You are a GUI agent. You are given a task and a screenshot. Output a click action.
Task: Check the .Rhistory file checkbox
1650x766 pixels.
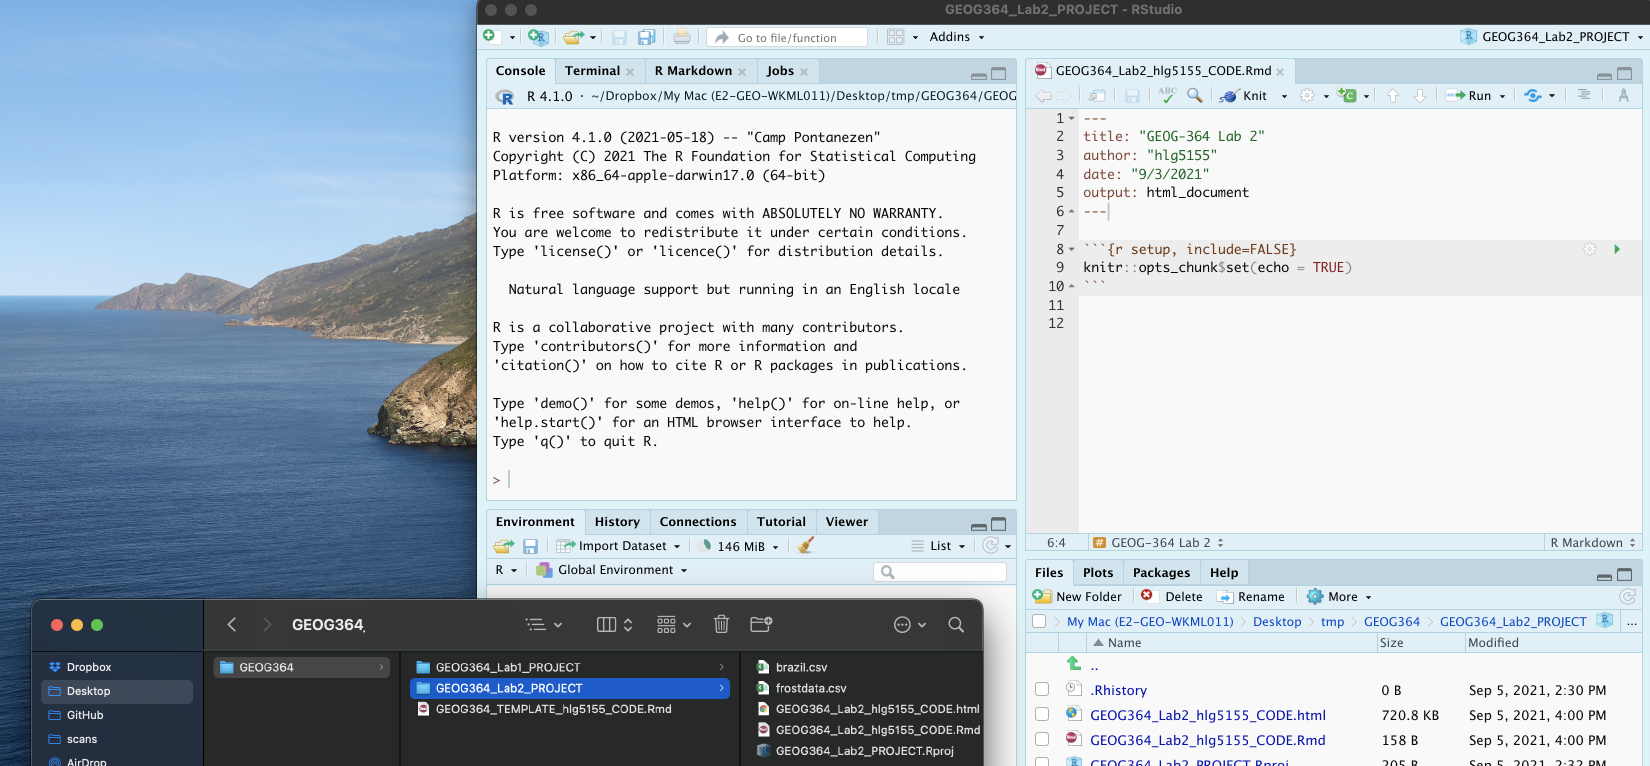click(1042, 689)
